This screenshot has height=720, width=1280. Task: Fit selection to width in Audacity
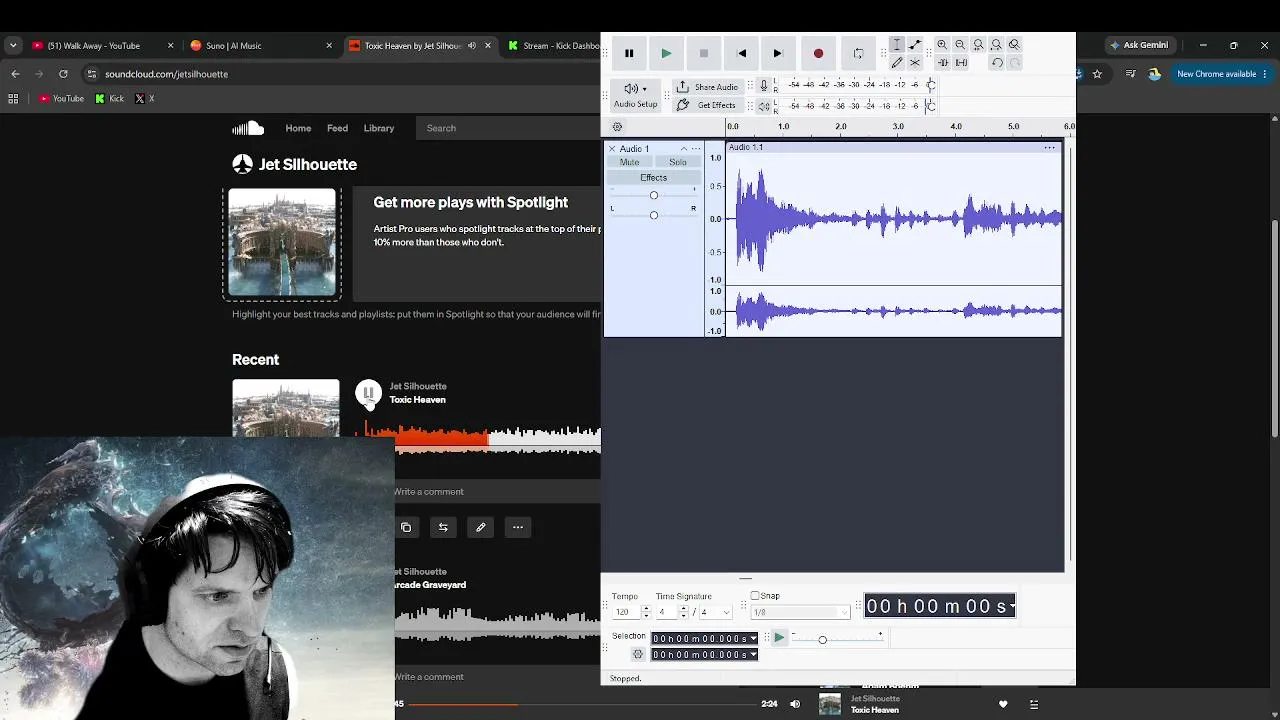click(x=978, y=45)
